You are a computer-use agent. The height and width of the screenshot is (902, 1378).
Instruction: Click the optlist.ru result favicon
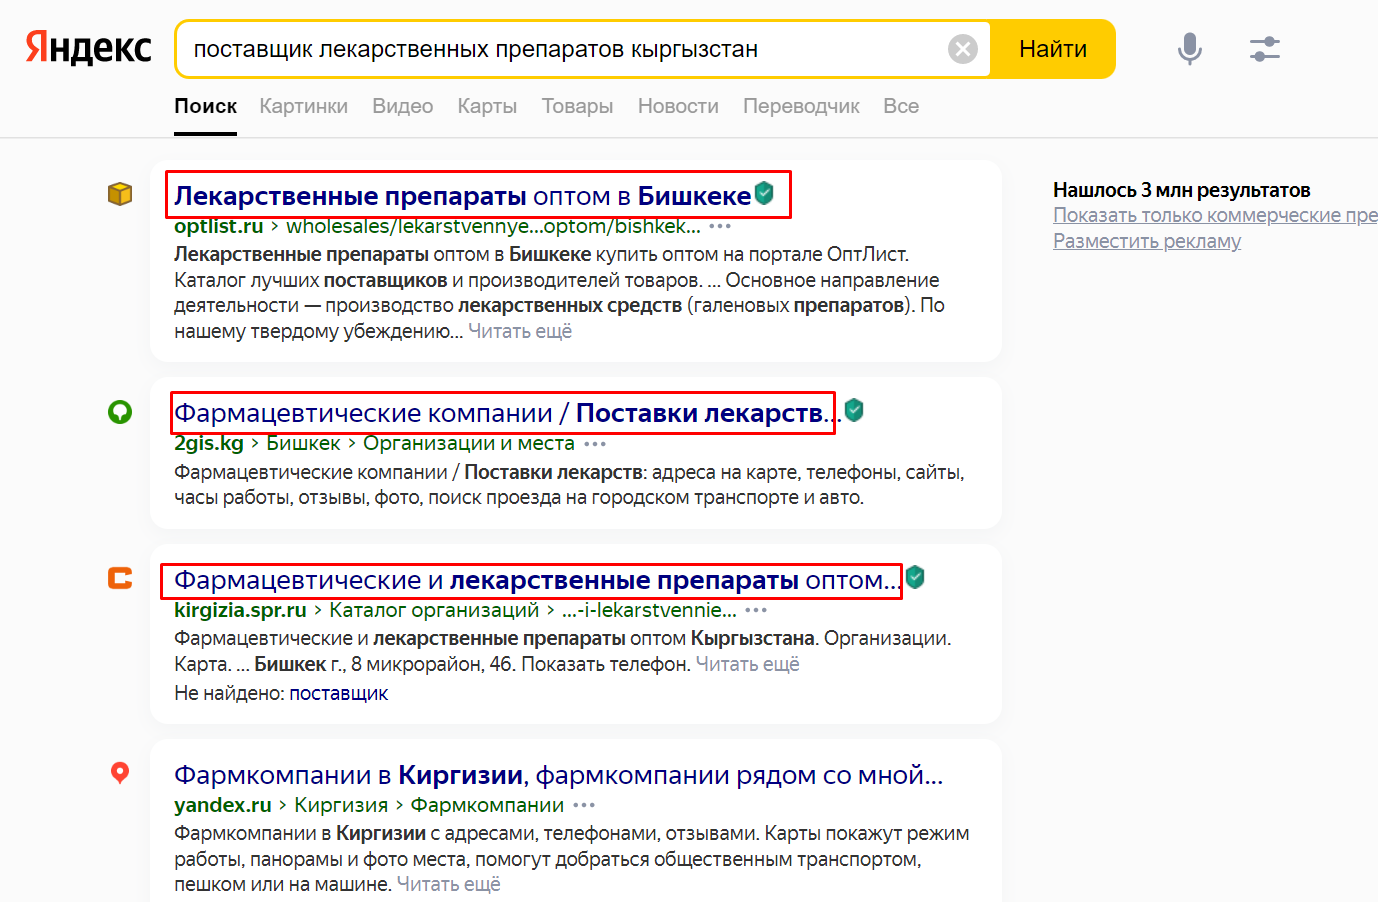pyautogui.click(x=120, y=194)
